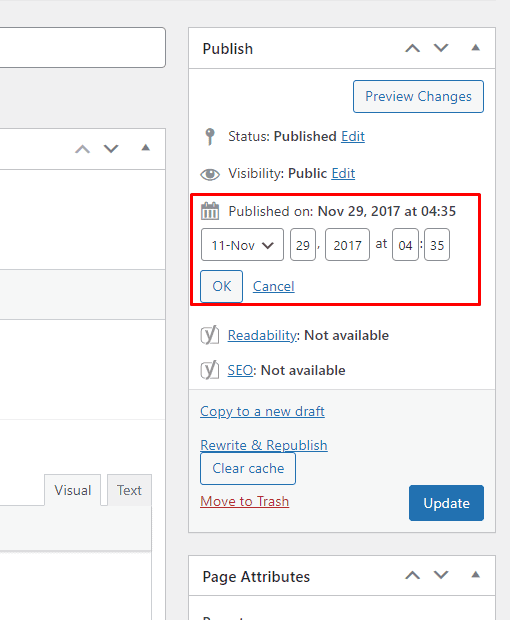Collapse the Publish panel triangle toggle
This screenshot has height=620, width=510.
pos(476,48)
